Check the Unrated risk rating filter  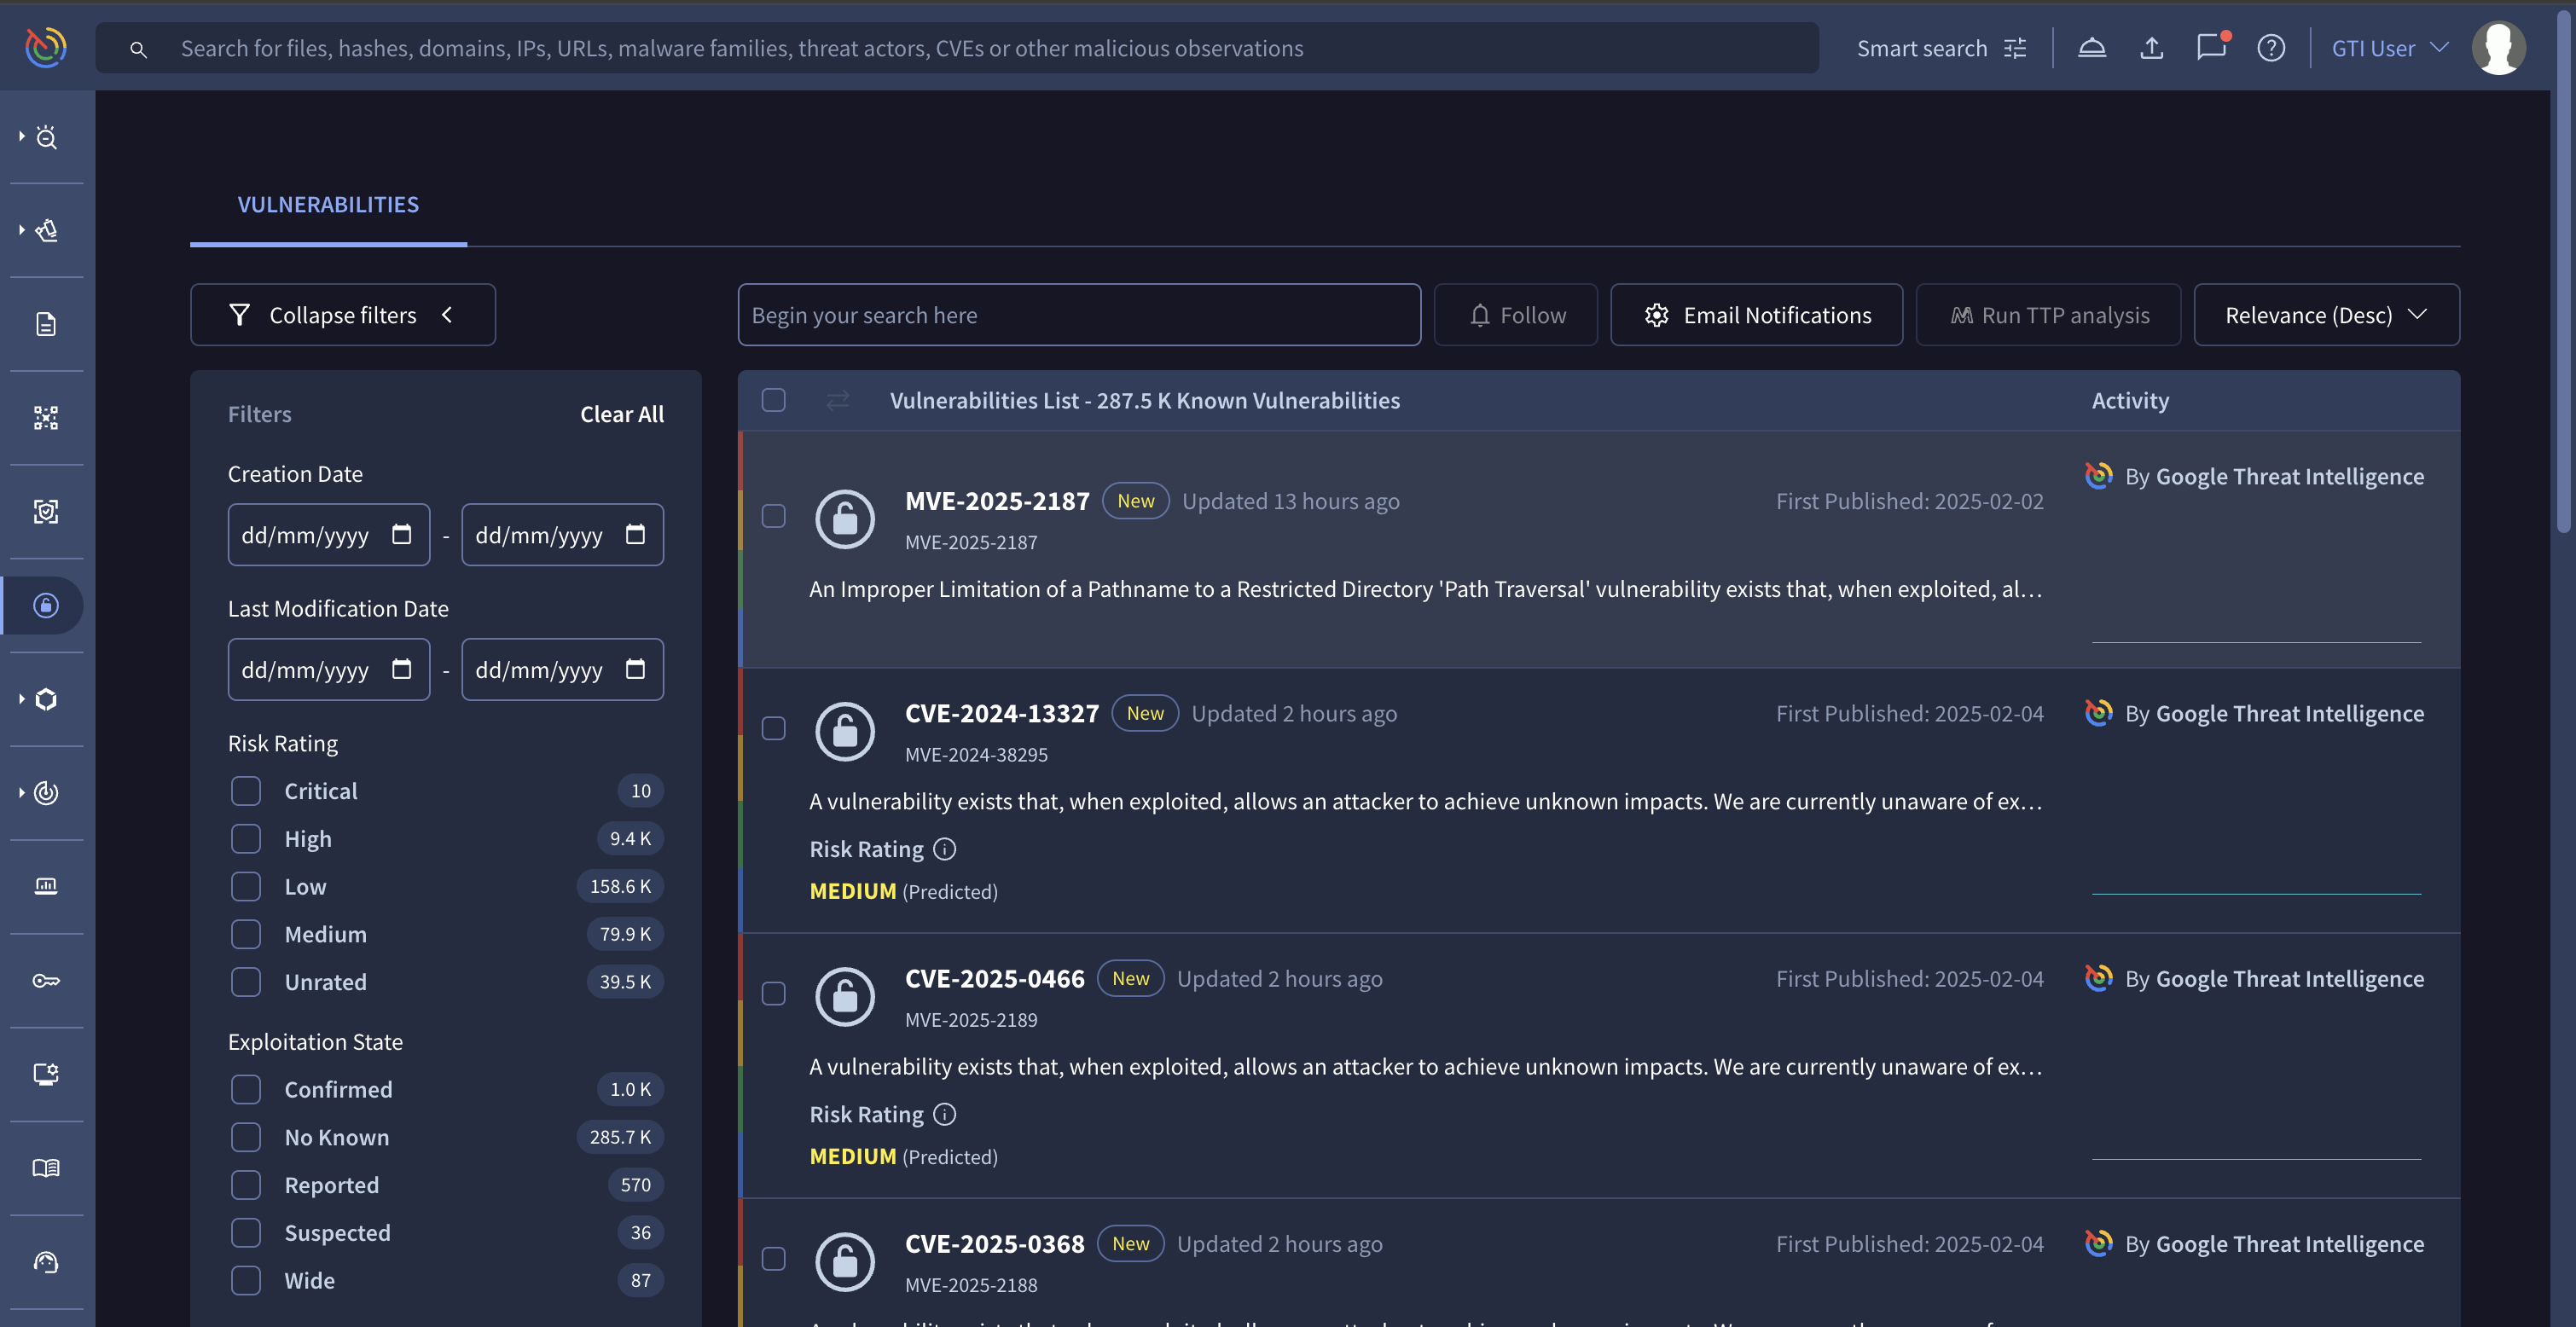[x=246, y=982]
